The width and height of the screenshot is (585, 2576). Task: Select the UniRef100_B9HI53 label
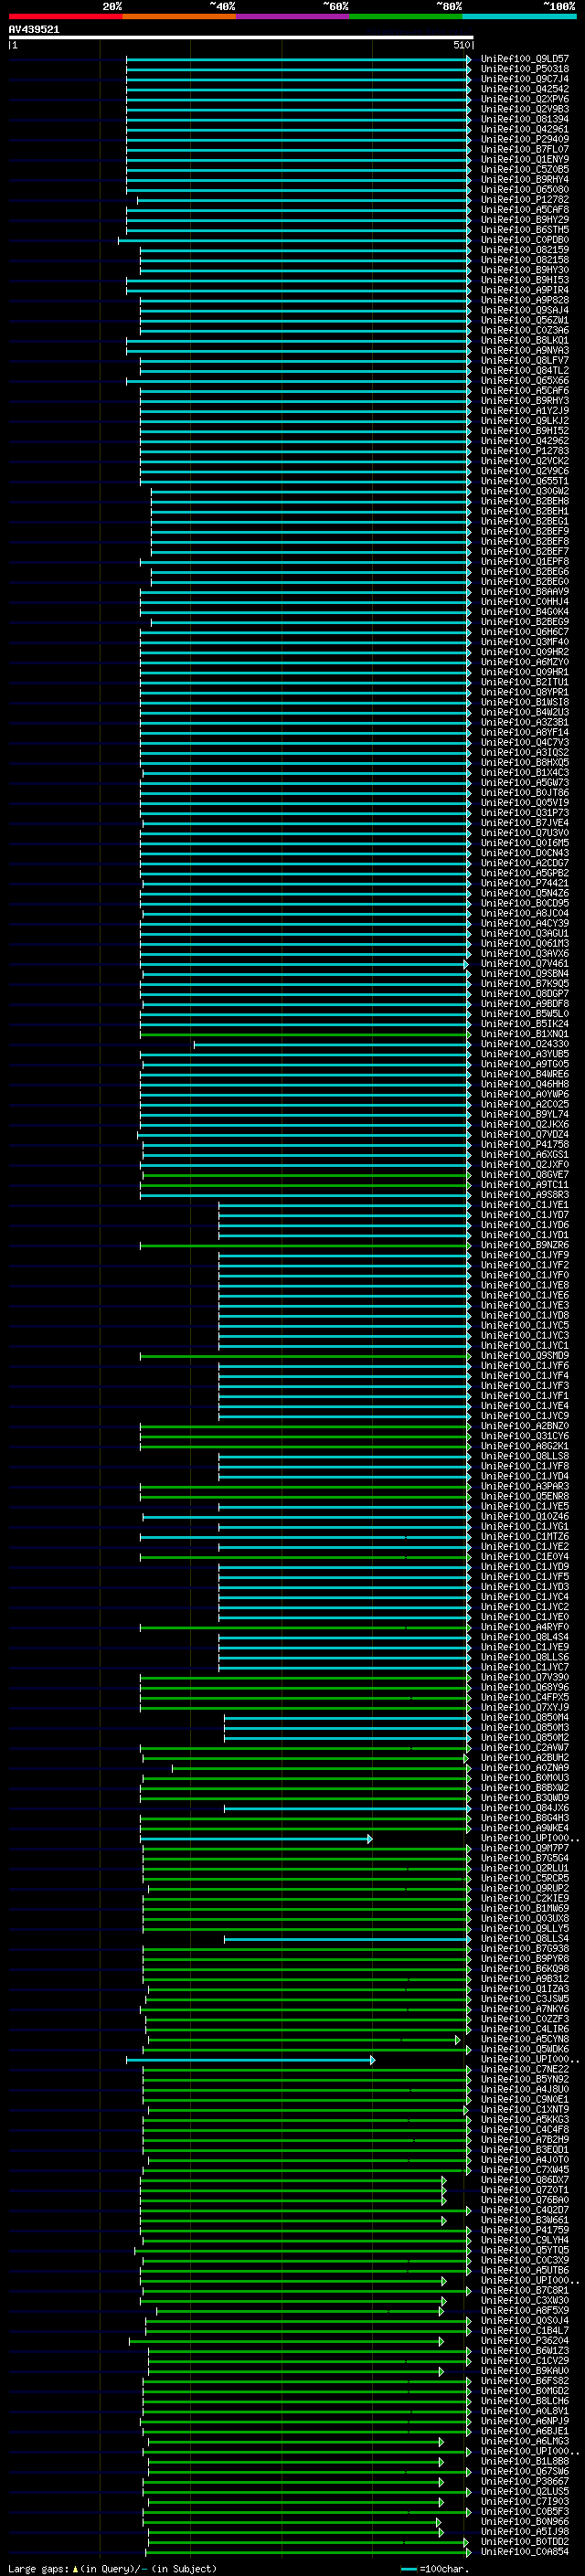click(524, 280)
